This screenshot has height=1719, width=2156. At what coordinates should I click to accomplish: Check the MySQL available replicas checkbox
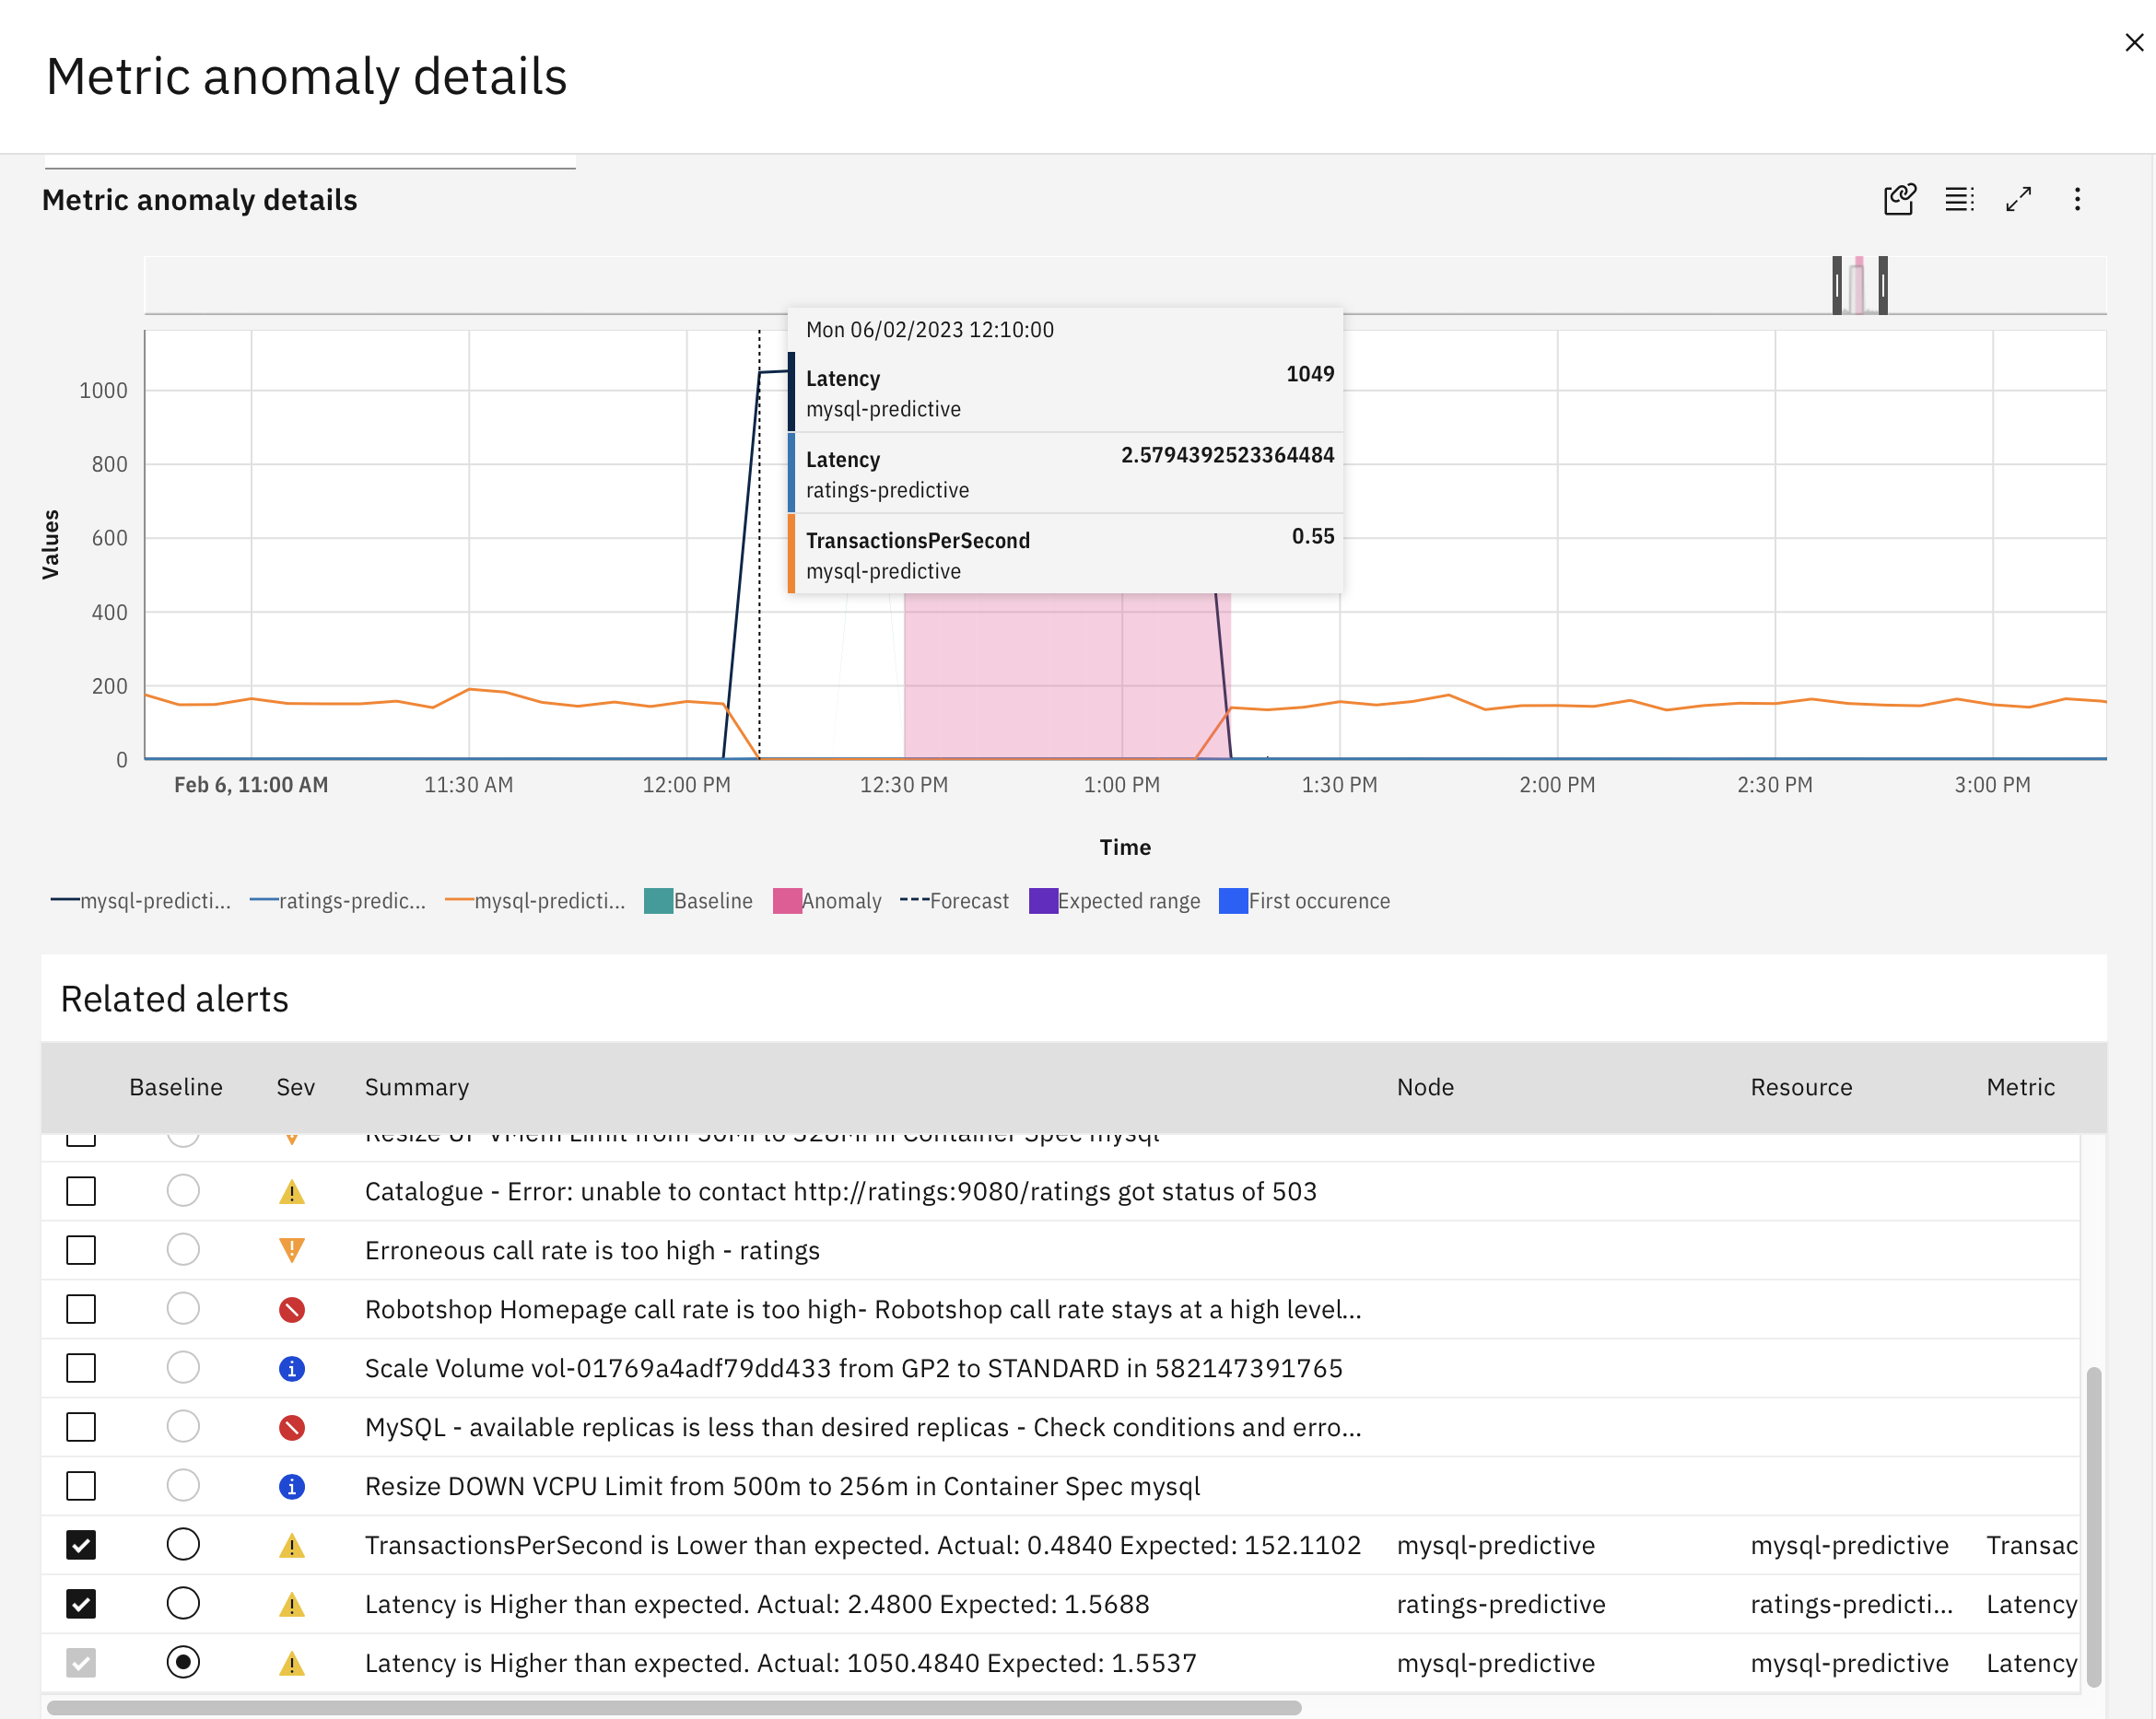point(81,1427)
